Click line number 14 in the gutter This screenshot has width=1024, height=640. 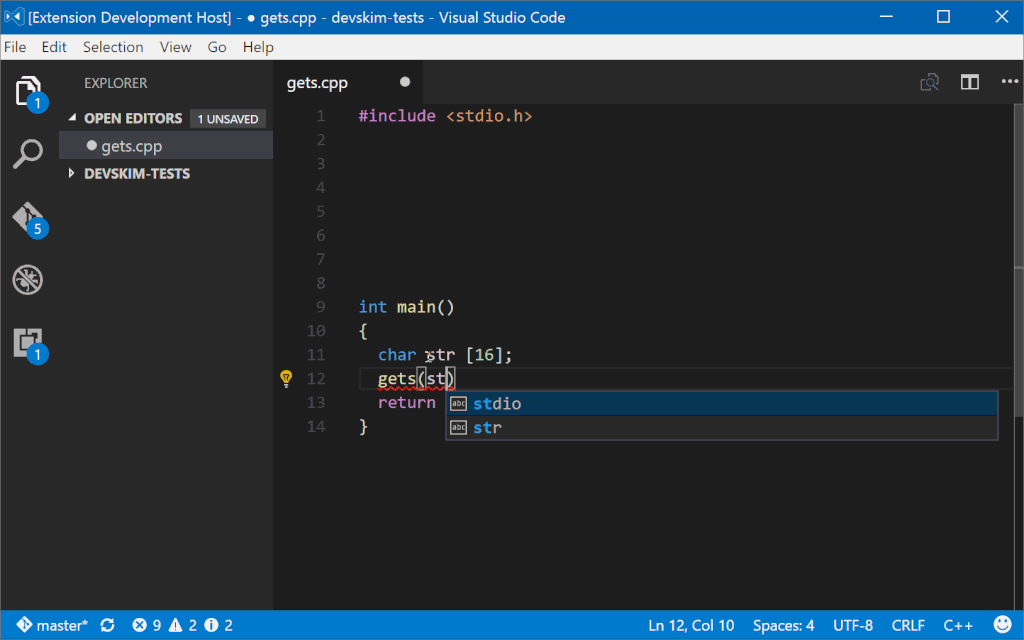pos(316,426)
